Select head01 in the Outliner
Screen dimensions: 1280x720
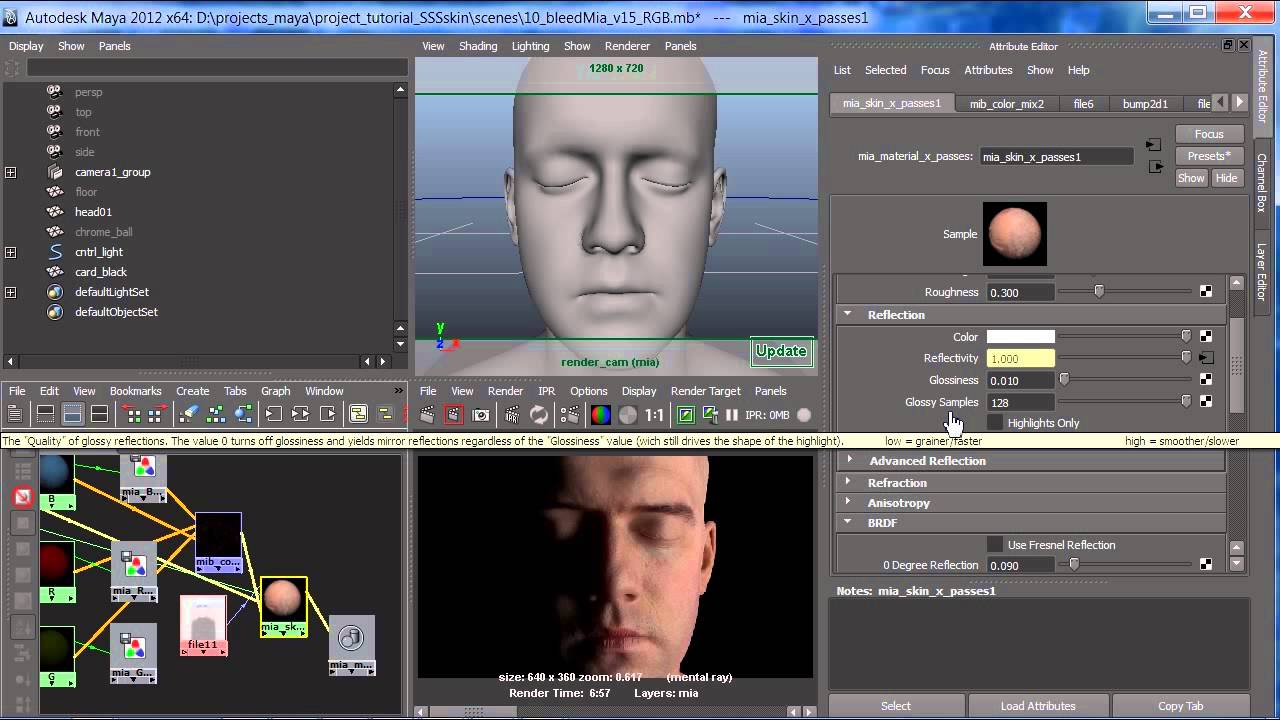[93, 212]
